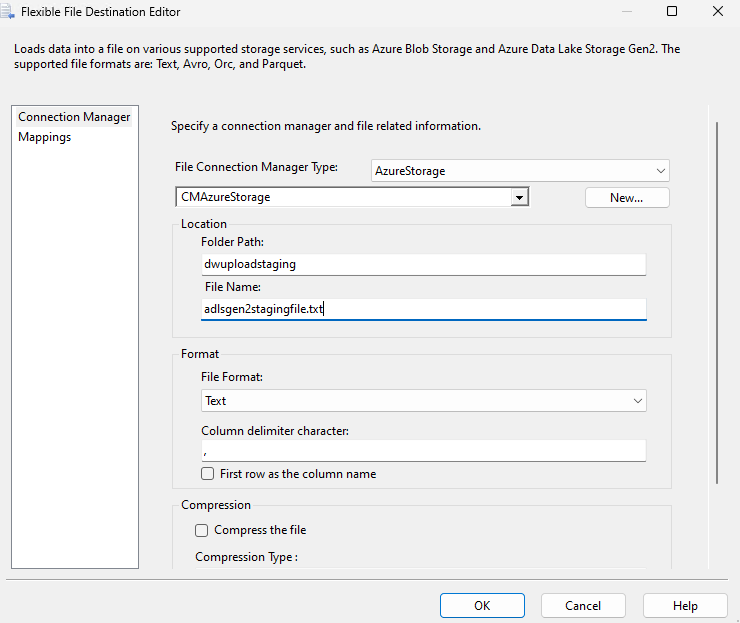The width and height of the screenshot is (740, 623).
Task: Click the 'Loads data into a file' description text
Action: [347, 56]
